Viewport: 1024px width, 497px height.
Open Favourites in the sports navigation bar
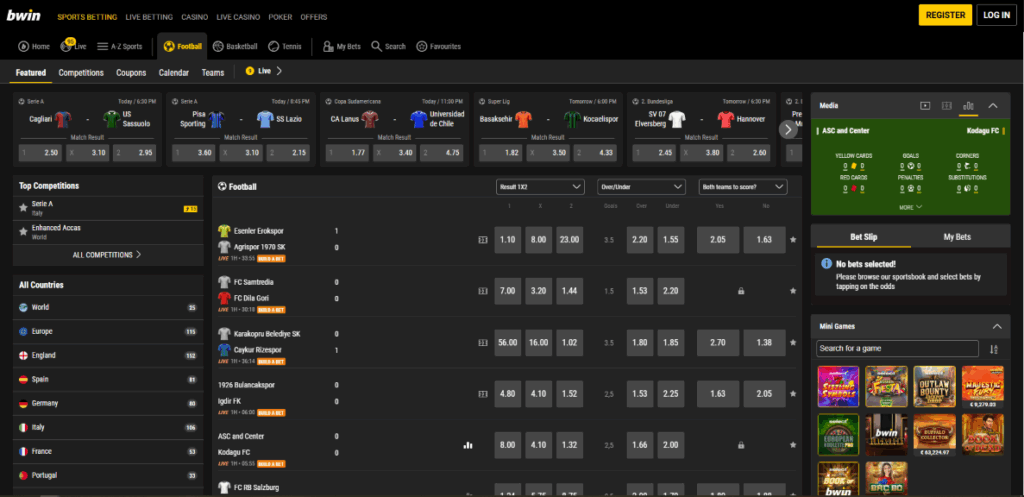pyautogui.click(x=438, y=46)
